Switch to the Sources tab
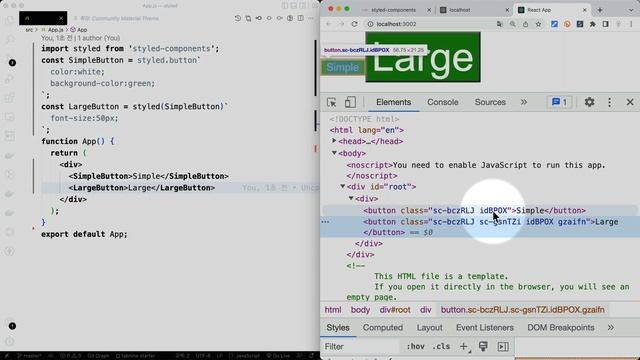The image size is (640, 360). (490, 102)
